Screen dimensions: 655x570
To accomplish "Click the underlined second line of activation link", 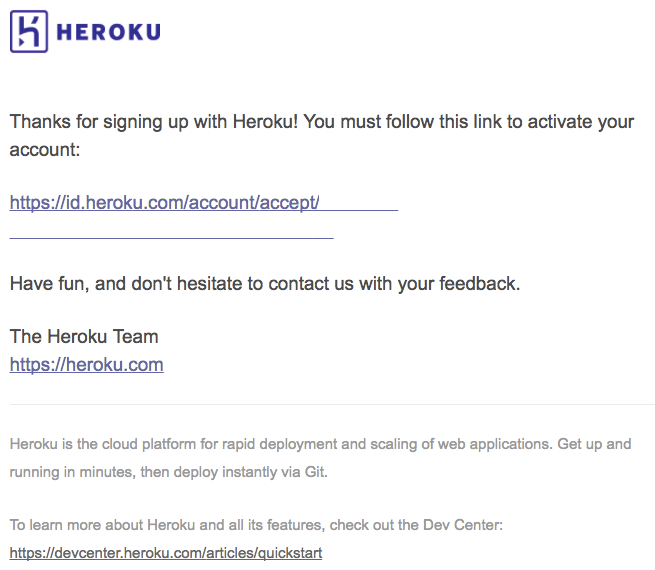I will 172,236.
